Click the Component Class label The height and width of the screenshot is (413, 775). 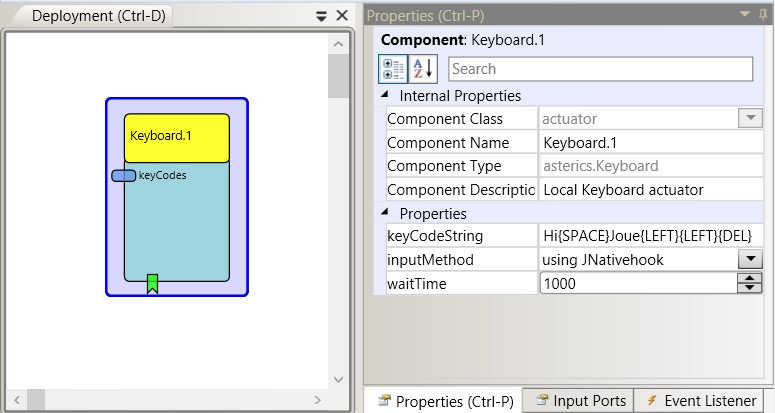pos(445,119)
